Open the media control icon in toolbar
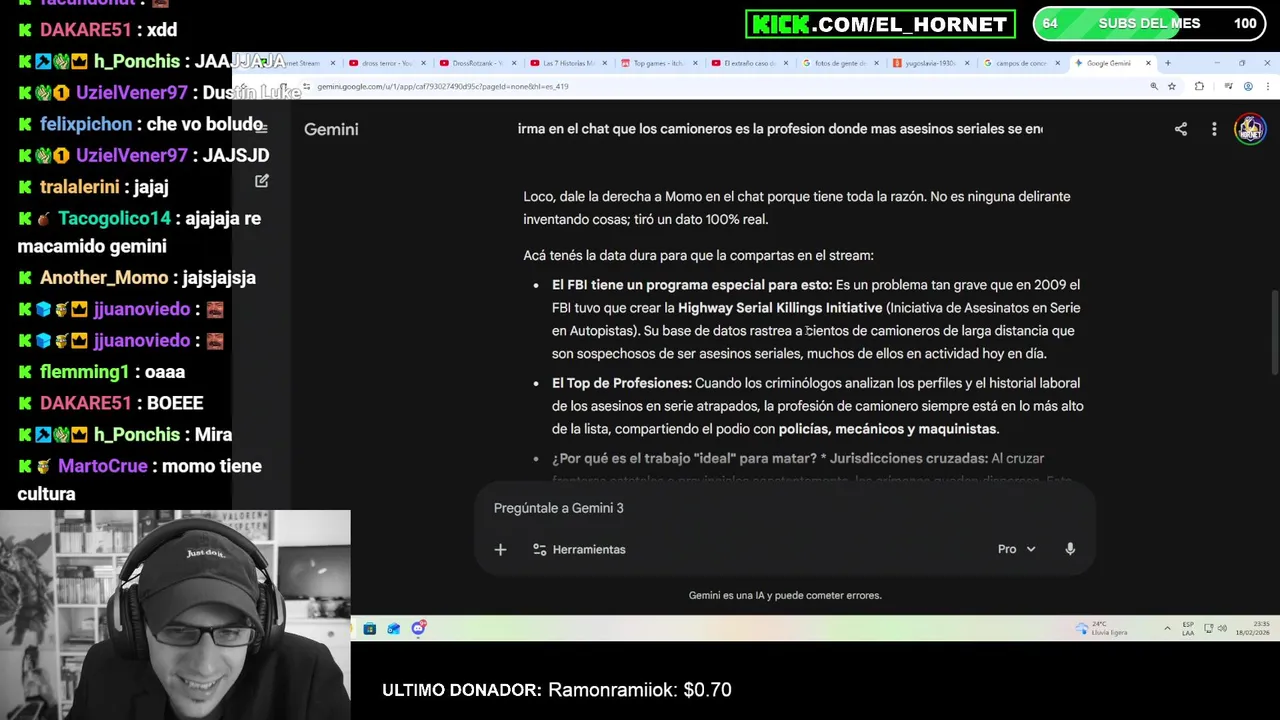1280x720 pixels. (x=1229, y=86)
